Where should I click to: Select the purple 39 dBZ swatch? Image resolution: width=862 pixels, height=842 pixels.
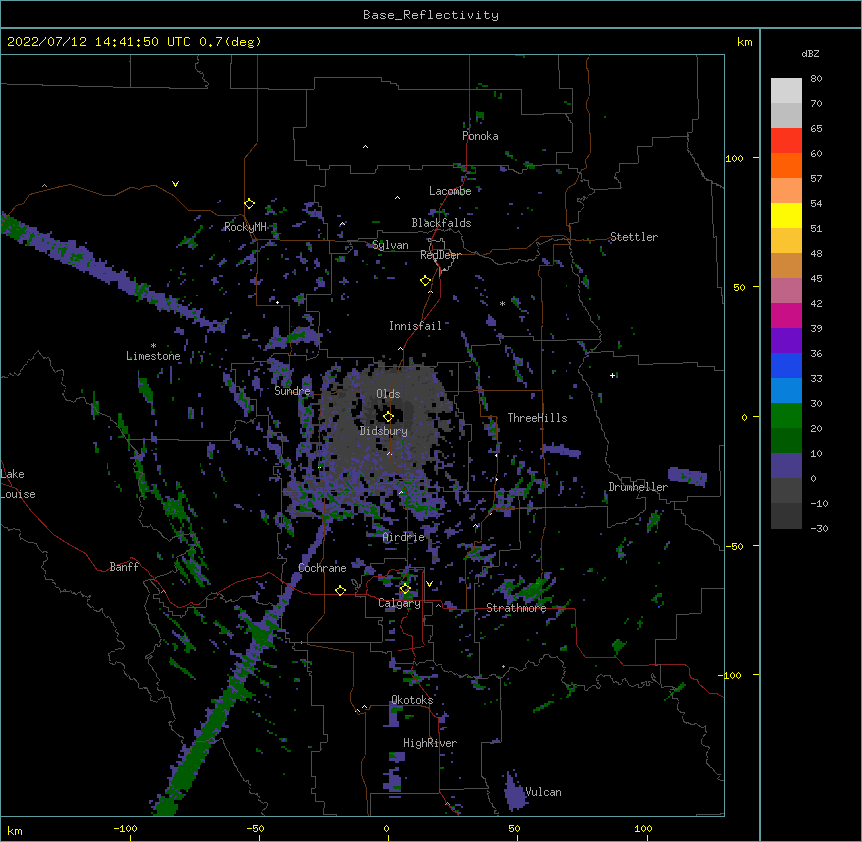pos(786,341)
